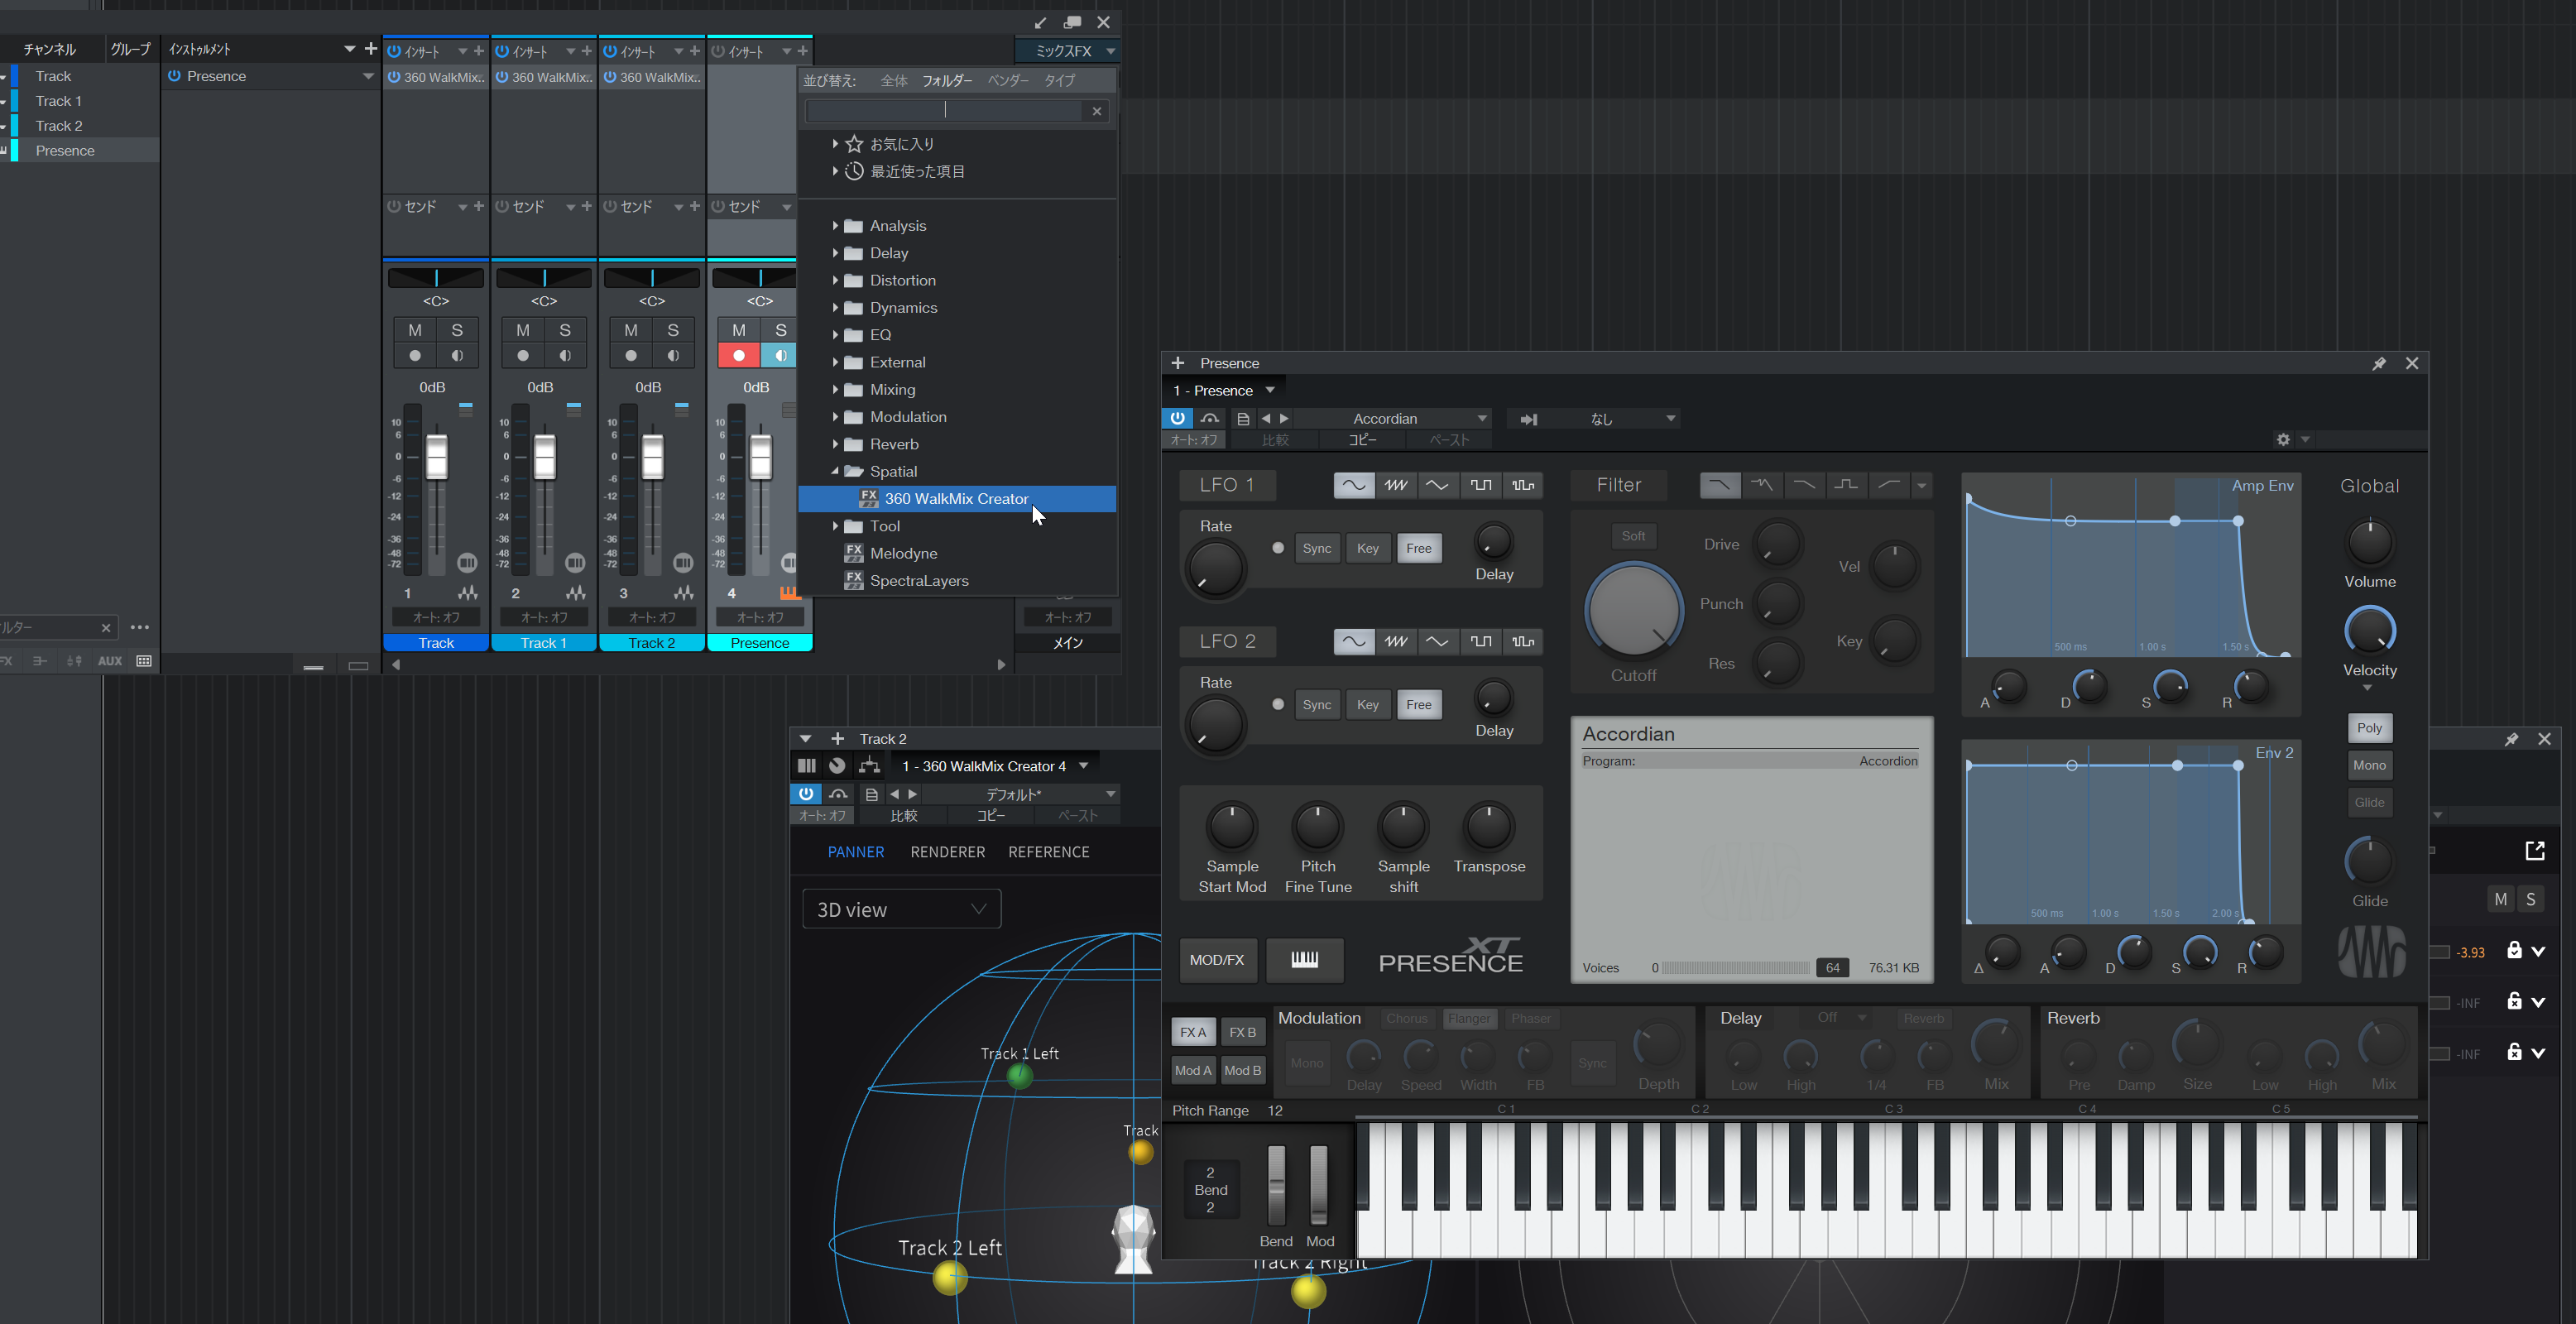Expand the Delay plugin folder
This screenshot has width=2576, height=1324.
835,253
